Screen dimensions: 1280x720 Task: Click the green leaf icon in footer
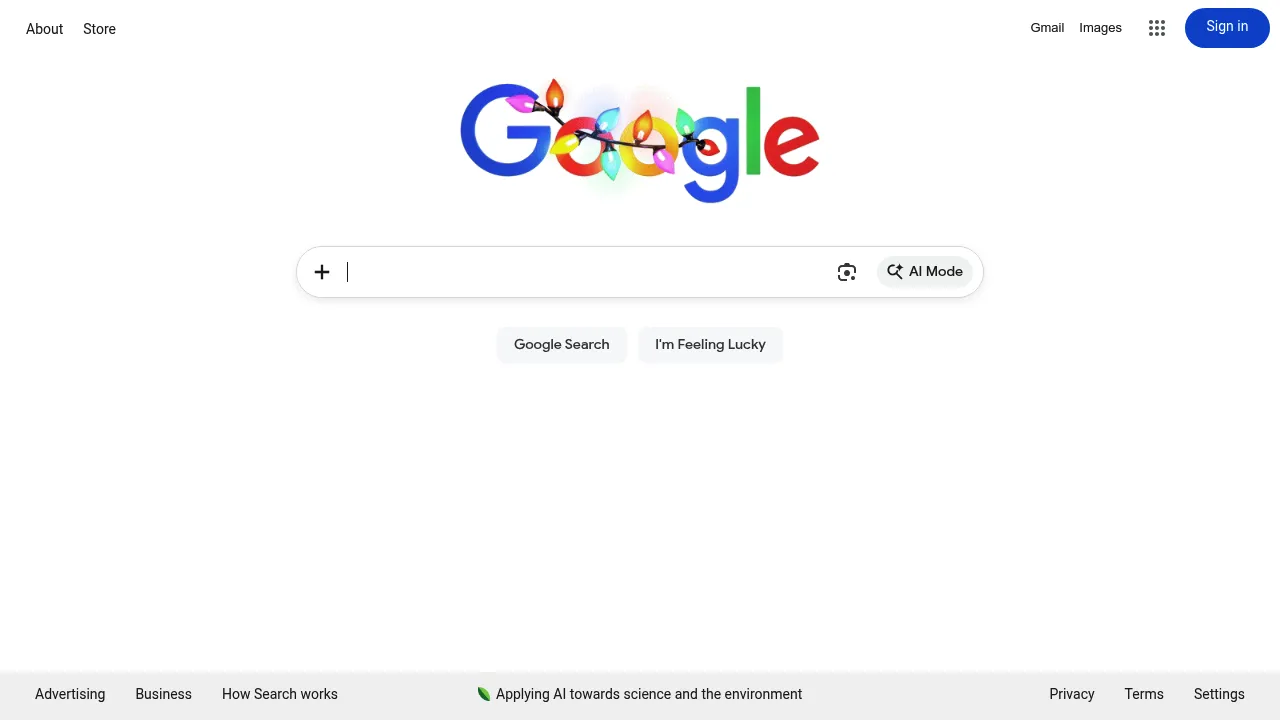point(484,694)
